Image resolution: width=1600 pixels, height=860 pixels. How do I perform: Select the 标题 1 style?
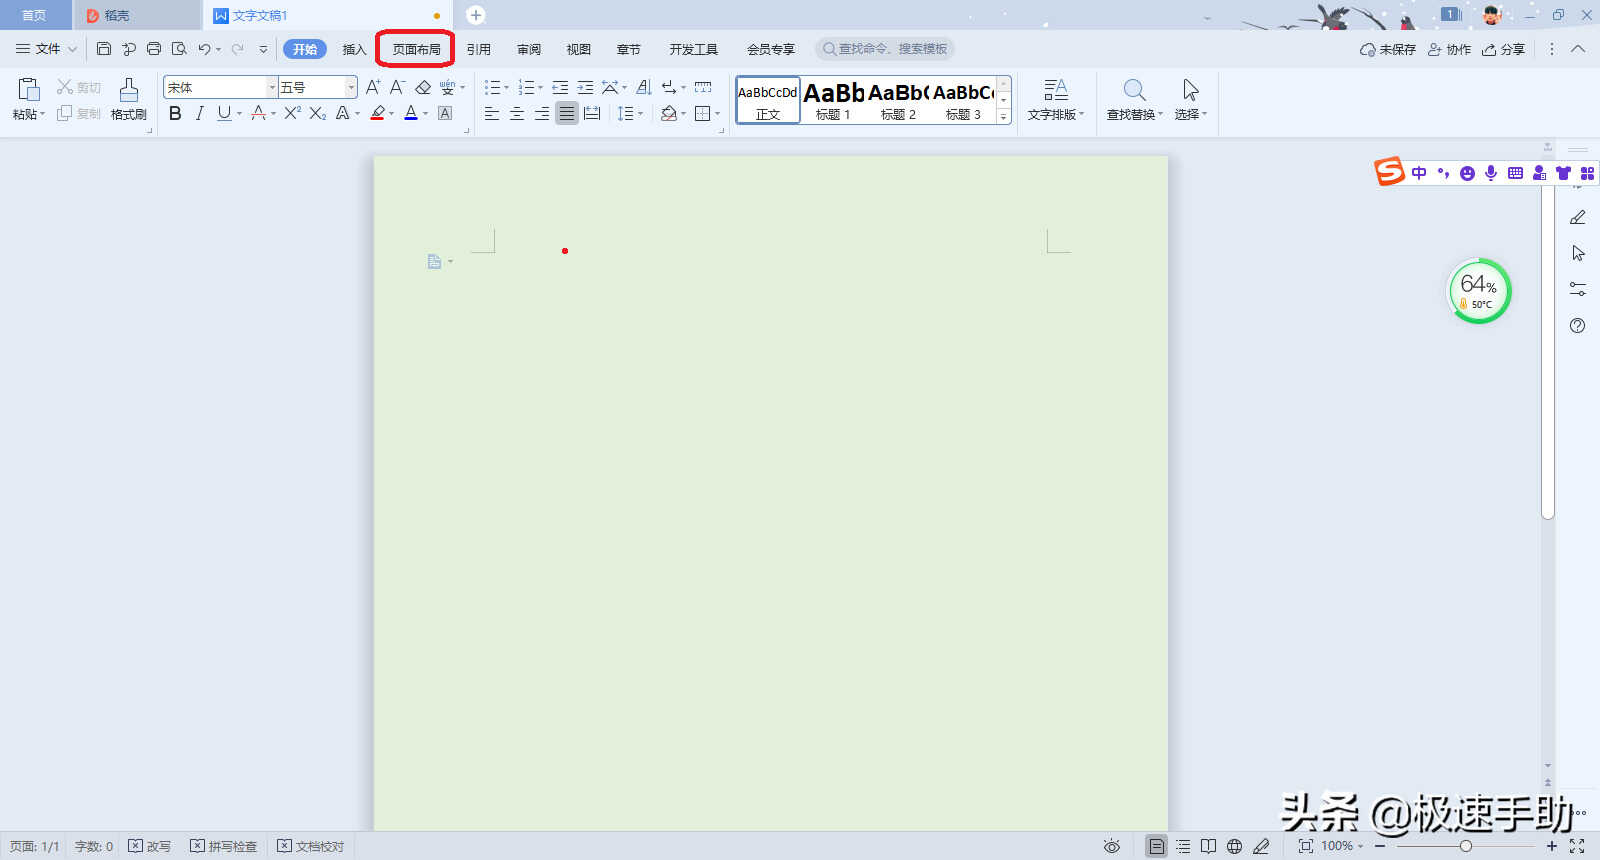833,100
